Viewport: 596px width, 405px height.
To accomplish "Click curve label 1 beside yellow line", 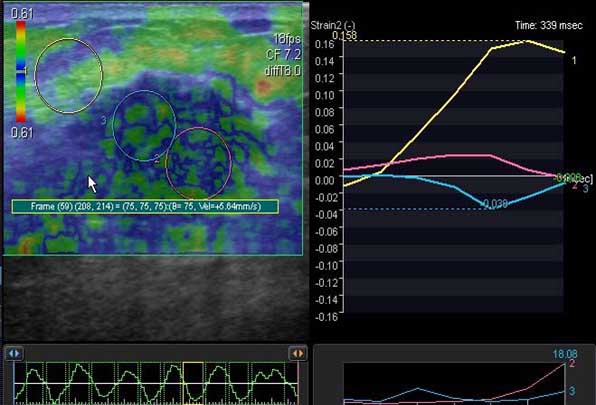I will (x=574, y=60).
